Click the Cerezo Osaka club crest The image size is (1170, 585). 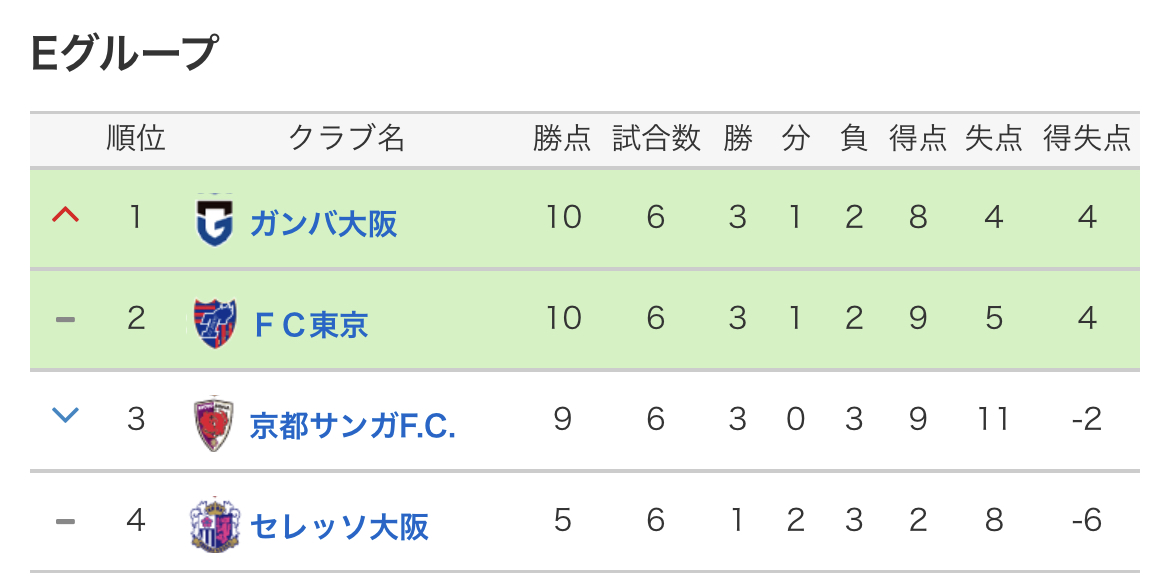coord(215,524)
